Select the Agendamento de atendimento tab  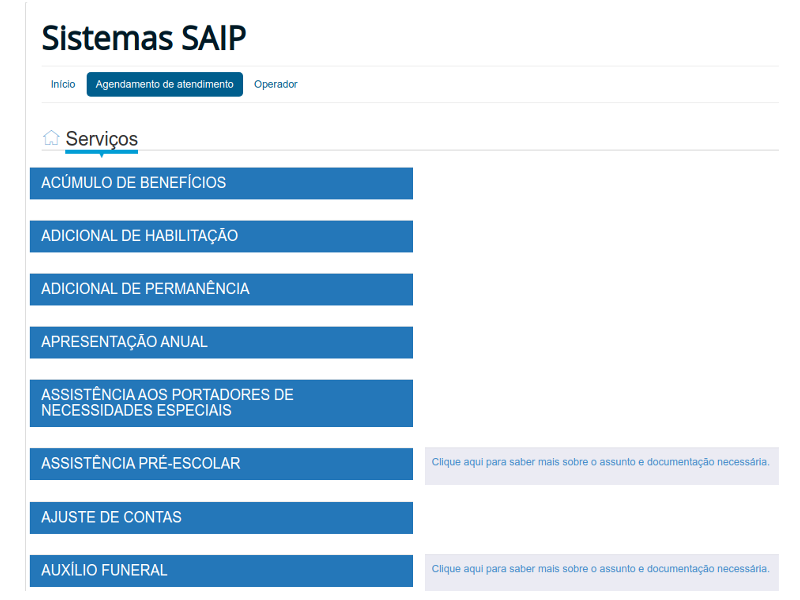click(165, 85)
